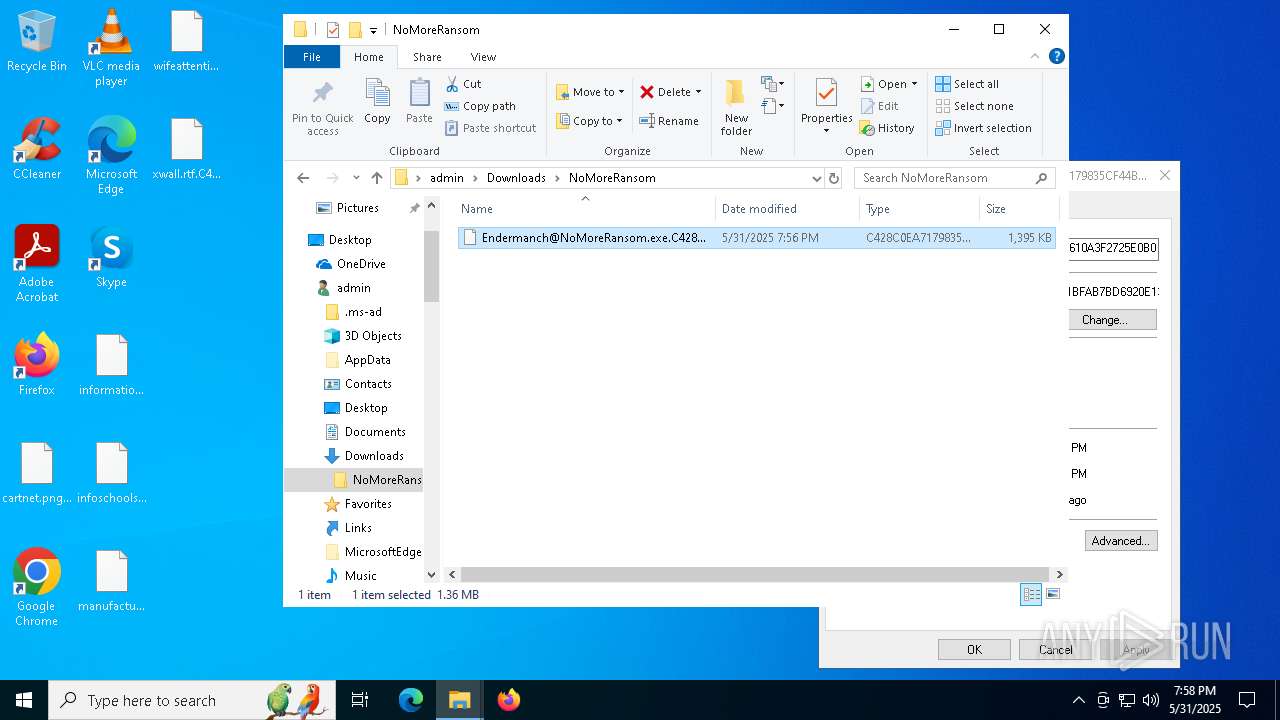The height and width of the screenshot is (720, 1280).
Task: Create a New folder
Action: 736,108
